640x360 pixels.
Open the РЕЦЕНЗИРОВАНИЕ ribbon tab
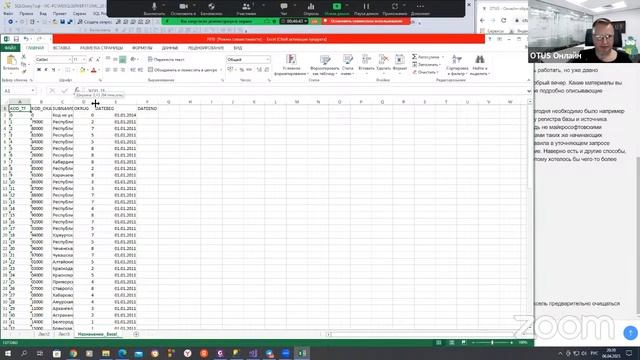(206, 48)
